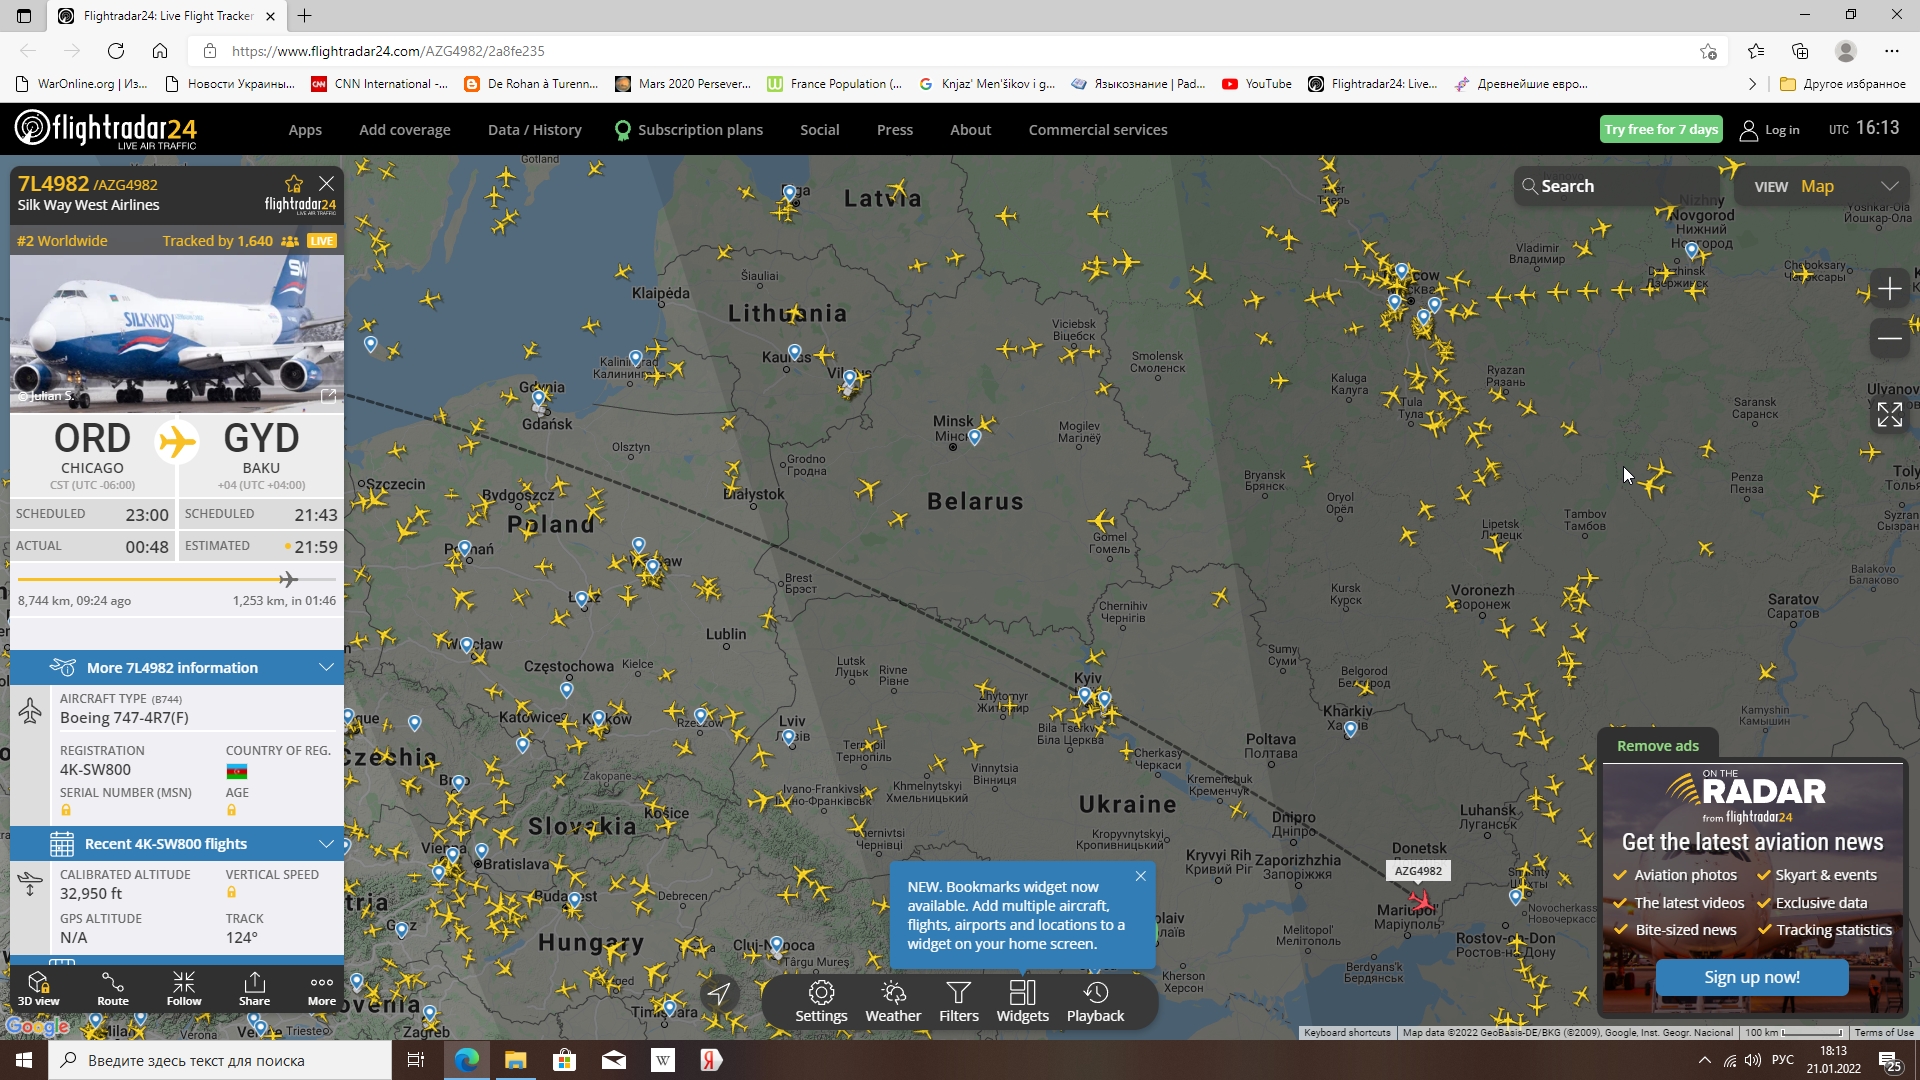This screenshot has height=1080, width=1920.
Task: Open the Filters tool
Action: [x=958, y=1001]
